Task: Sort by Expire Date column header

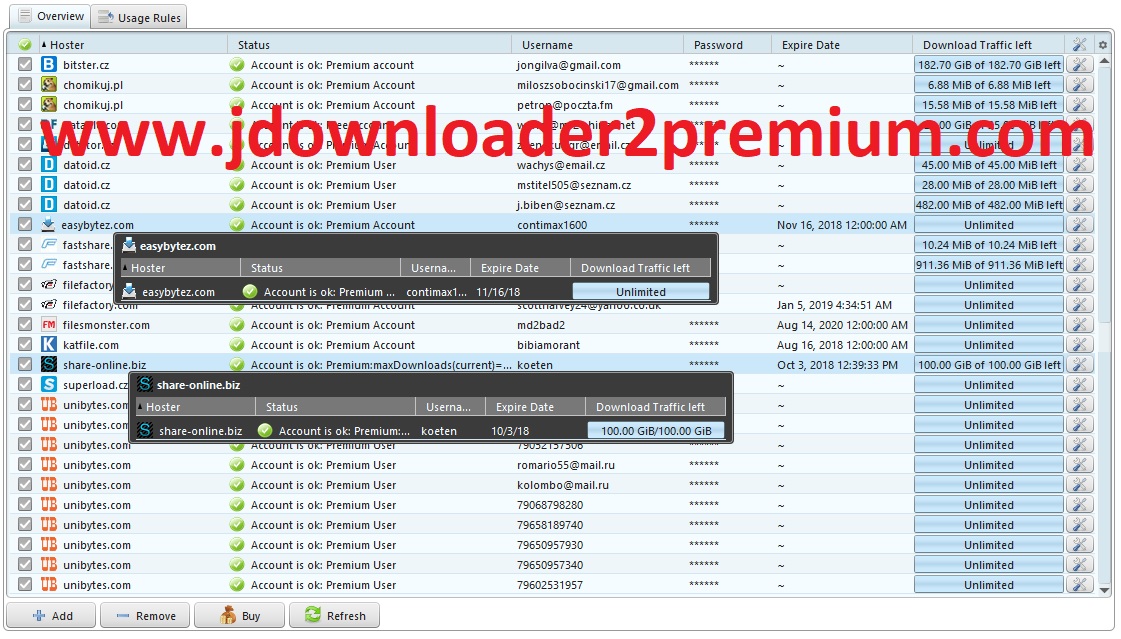Action: coord(841,44)
